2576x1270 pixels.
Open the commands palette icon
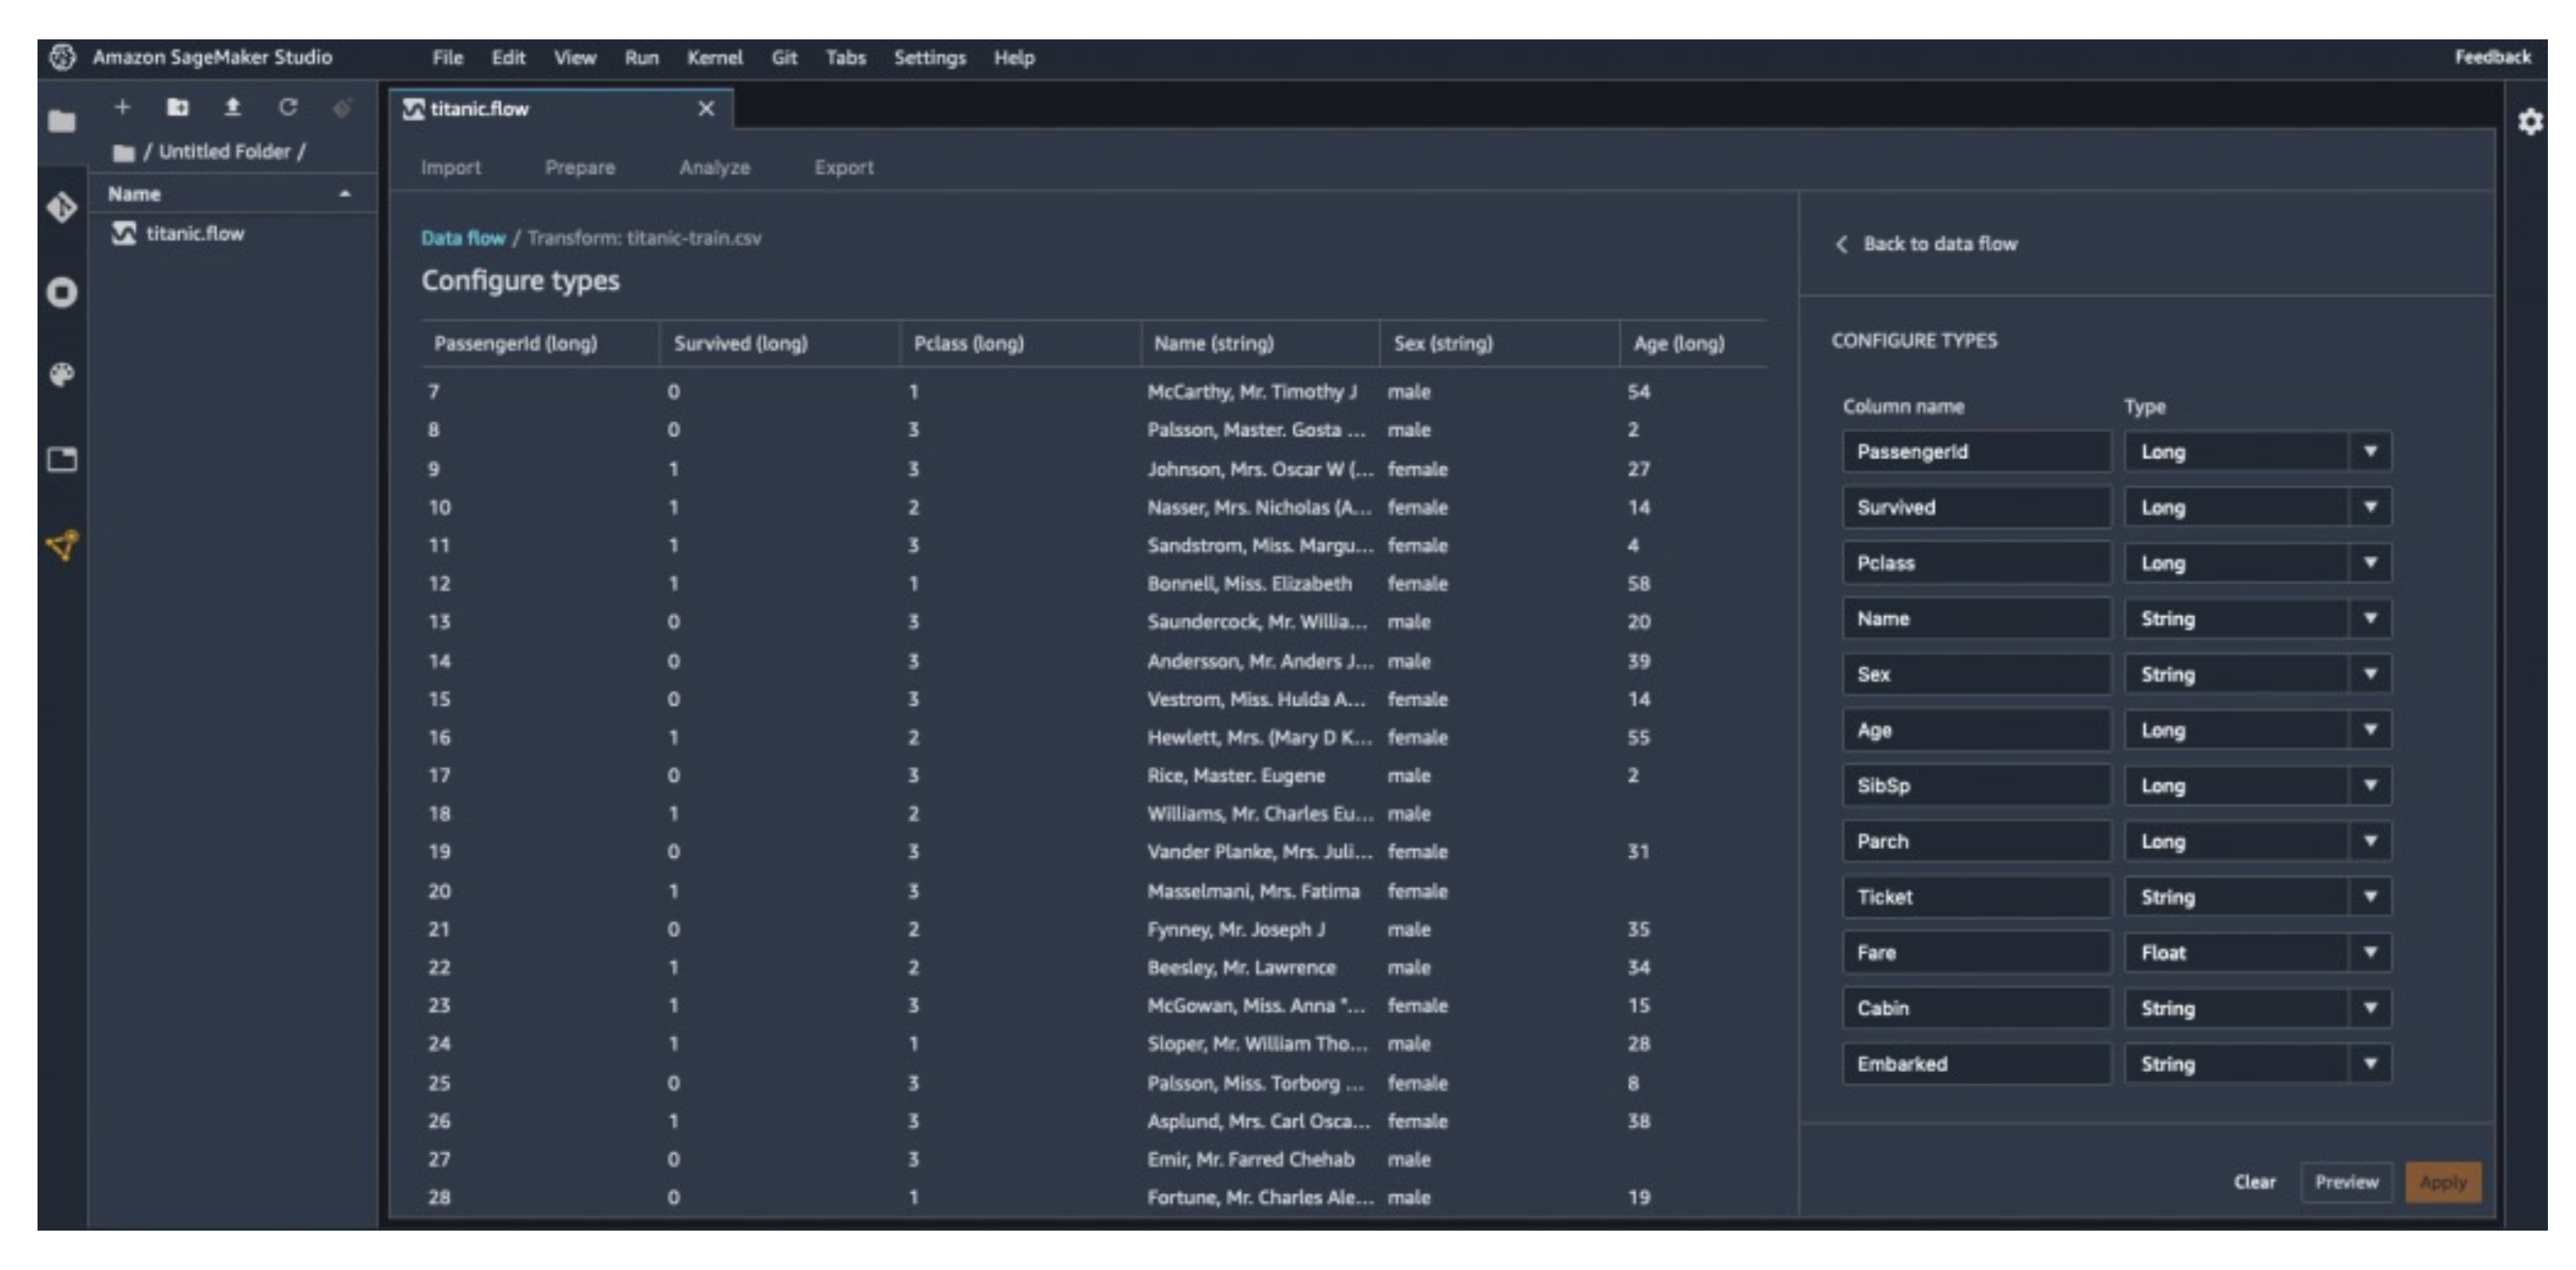coord(62,375)
